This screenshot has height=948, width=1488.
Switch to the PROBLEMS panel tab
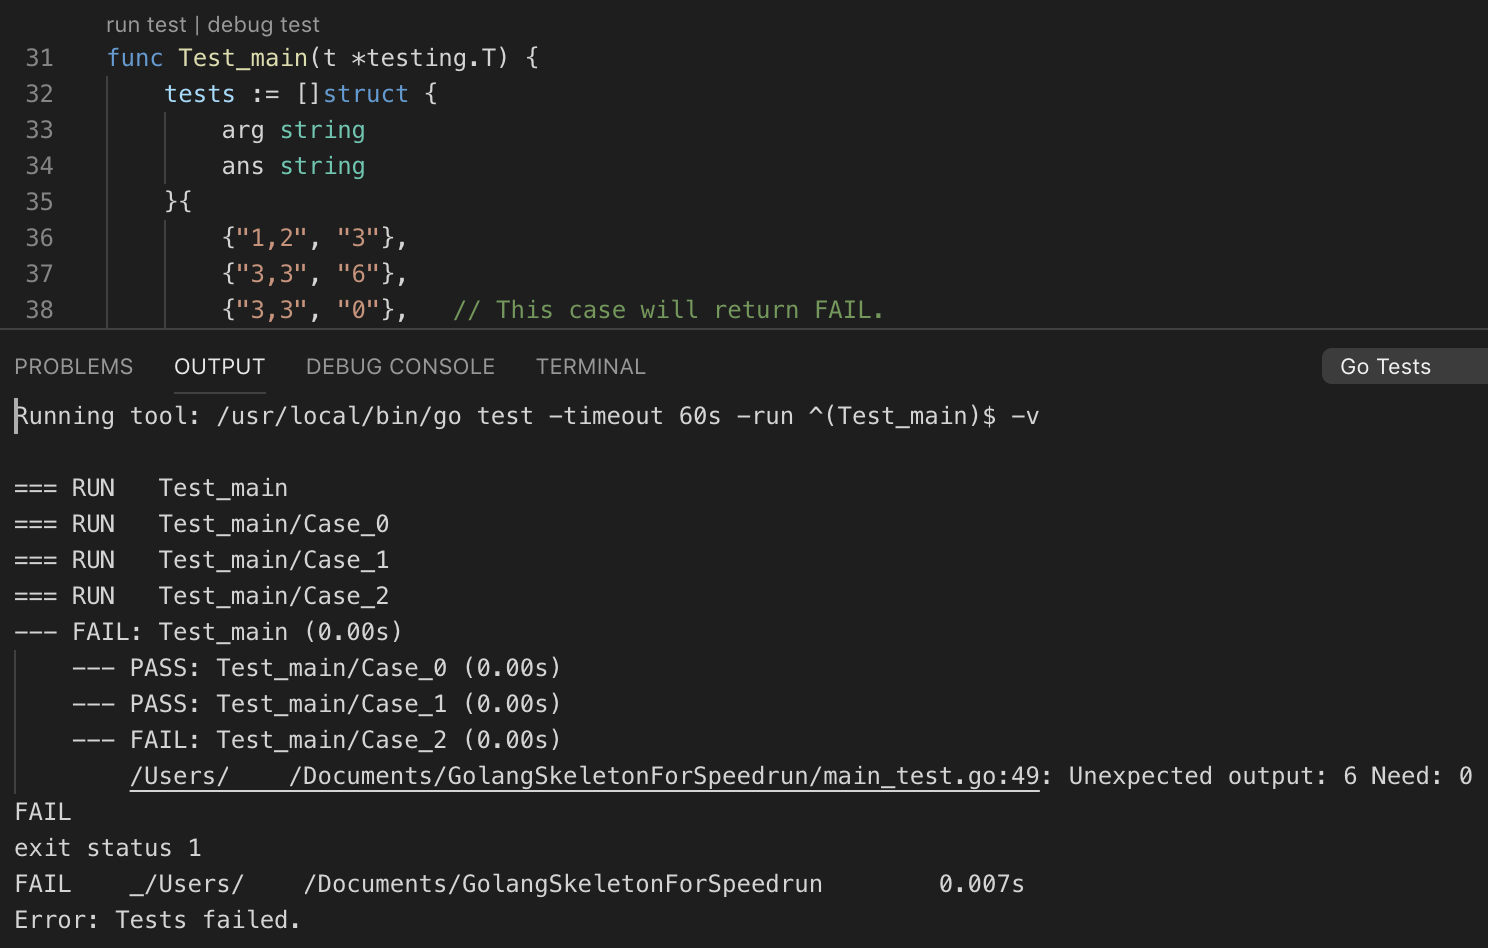(73, 367)
